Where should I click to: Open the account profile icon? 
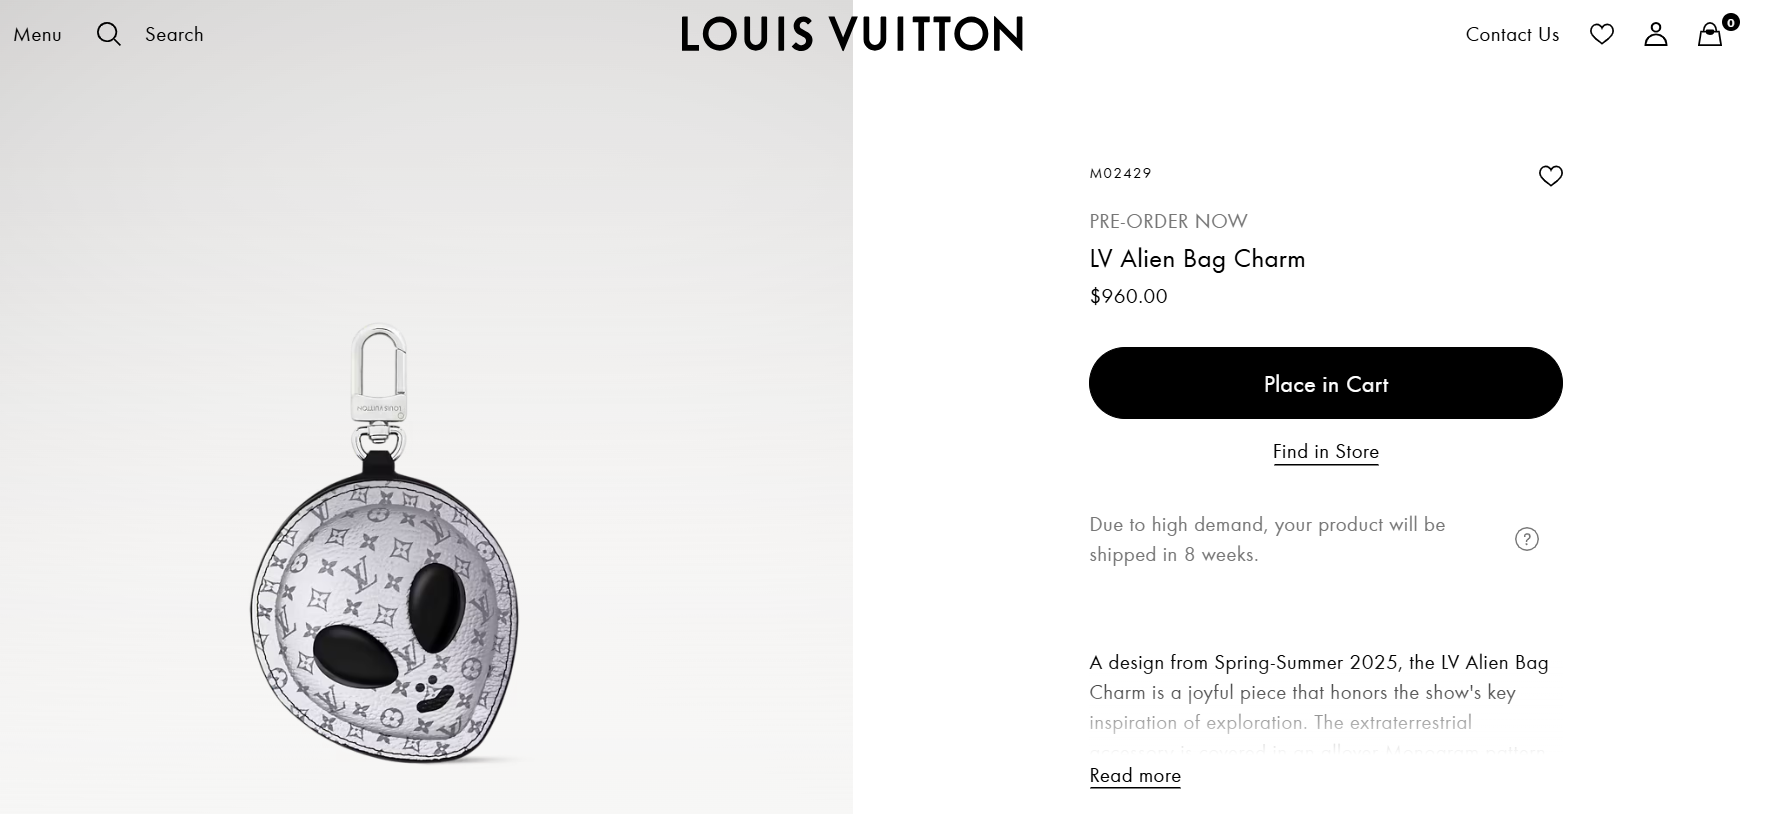(1656, 34)
